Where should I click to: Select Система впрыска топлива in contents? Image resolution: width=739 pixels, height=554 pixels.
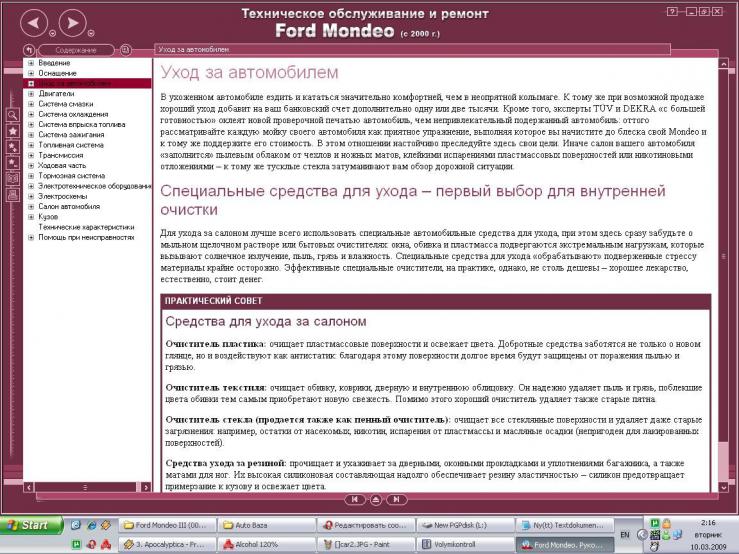[x=82, y=124]
